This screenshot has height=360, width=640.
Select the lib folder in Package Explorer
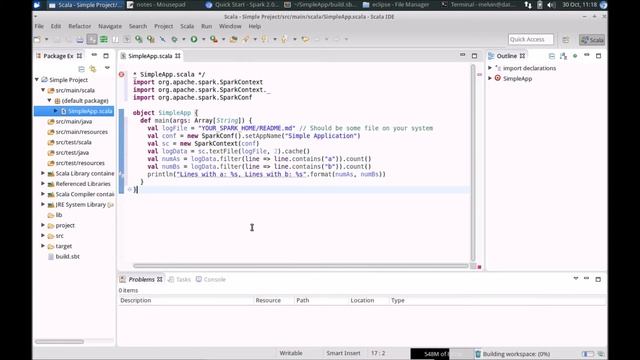(55, 215)
